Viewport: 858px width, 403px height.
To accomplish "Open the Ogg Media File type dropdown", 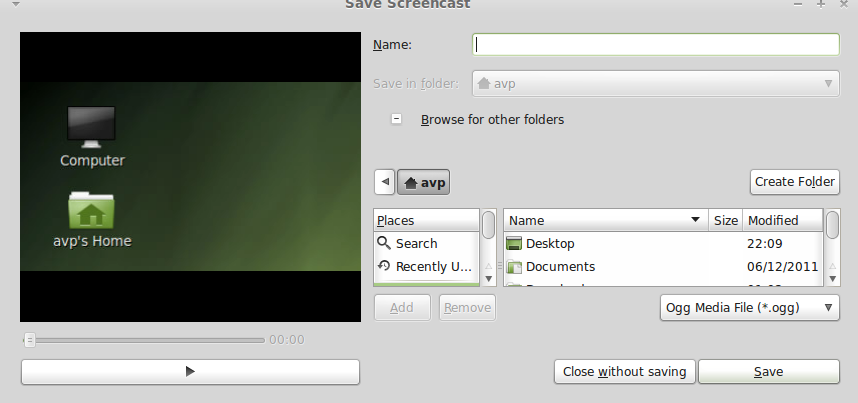I will (750, 308).
